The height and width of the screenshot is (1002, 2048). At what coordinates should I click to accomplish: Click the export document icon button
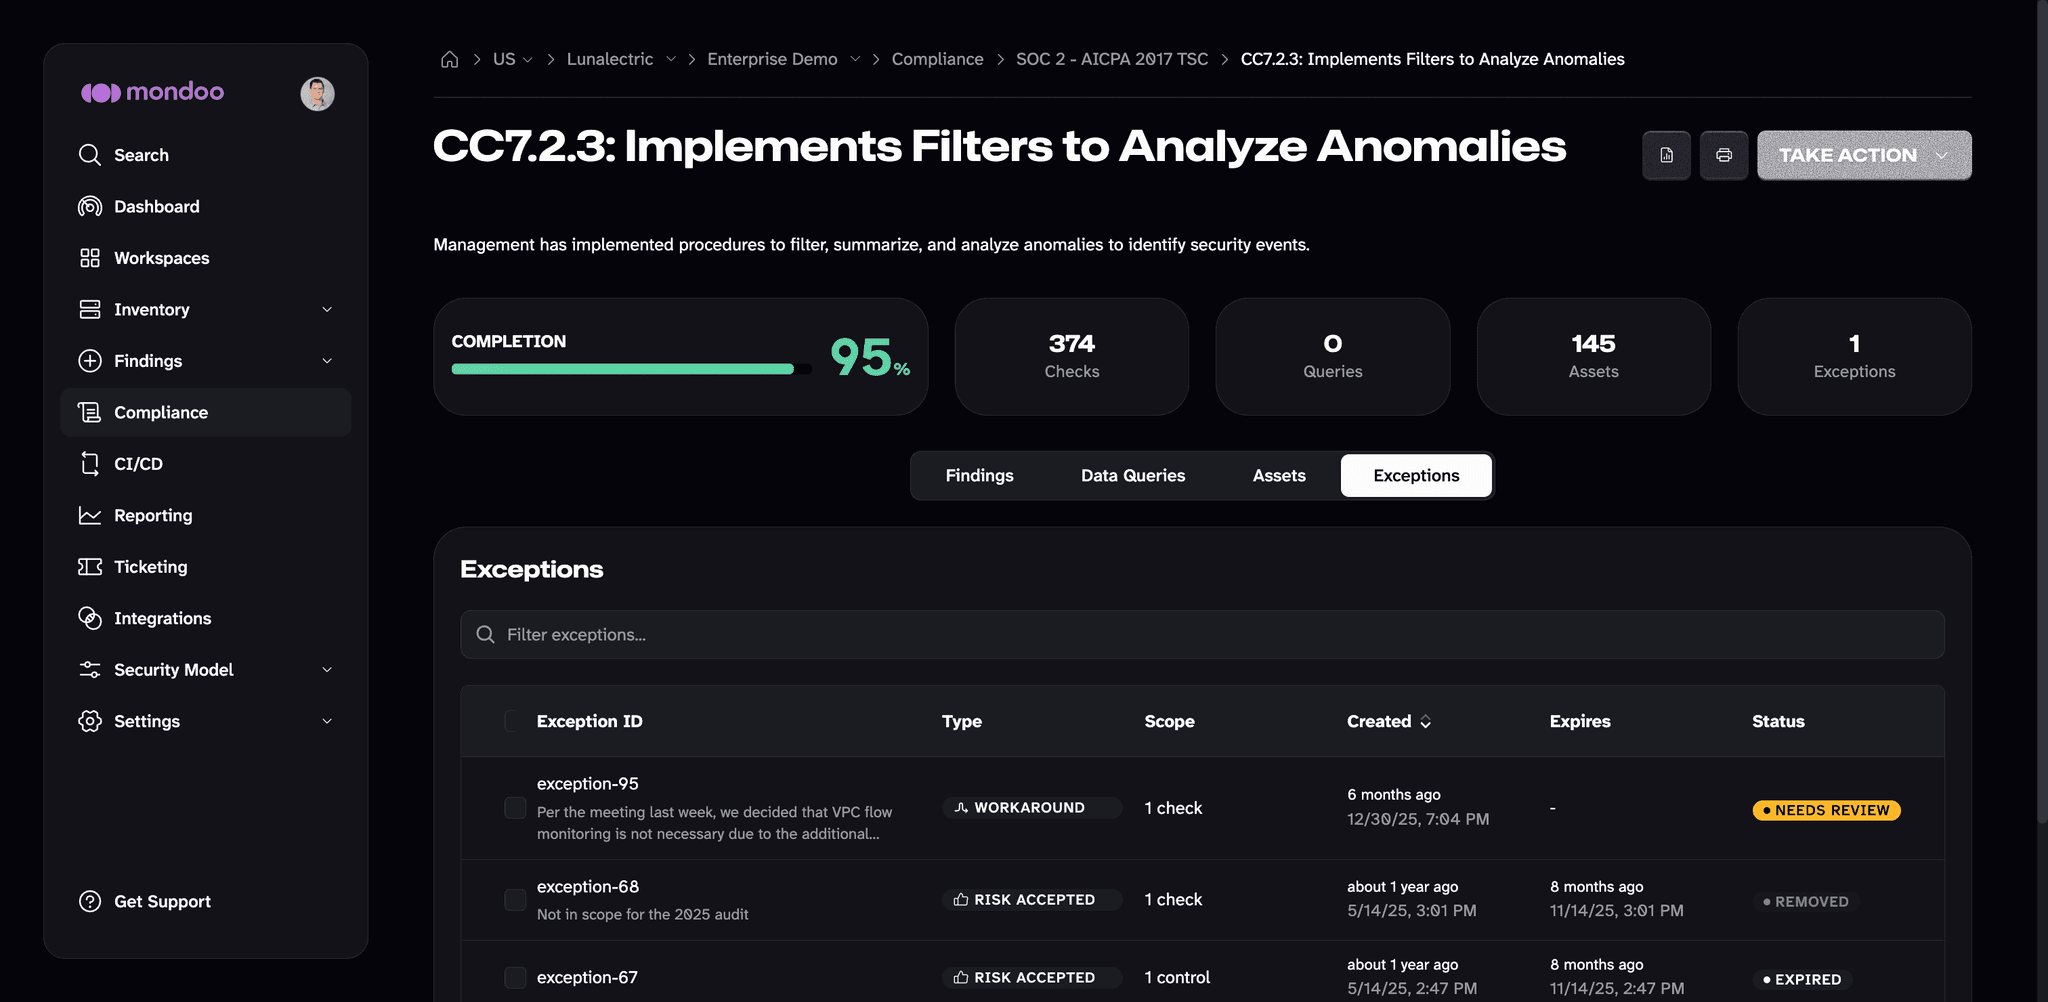click(x=1666, y=155)
